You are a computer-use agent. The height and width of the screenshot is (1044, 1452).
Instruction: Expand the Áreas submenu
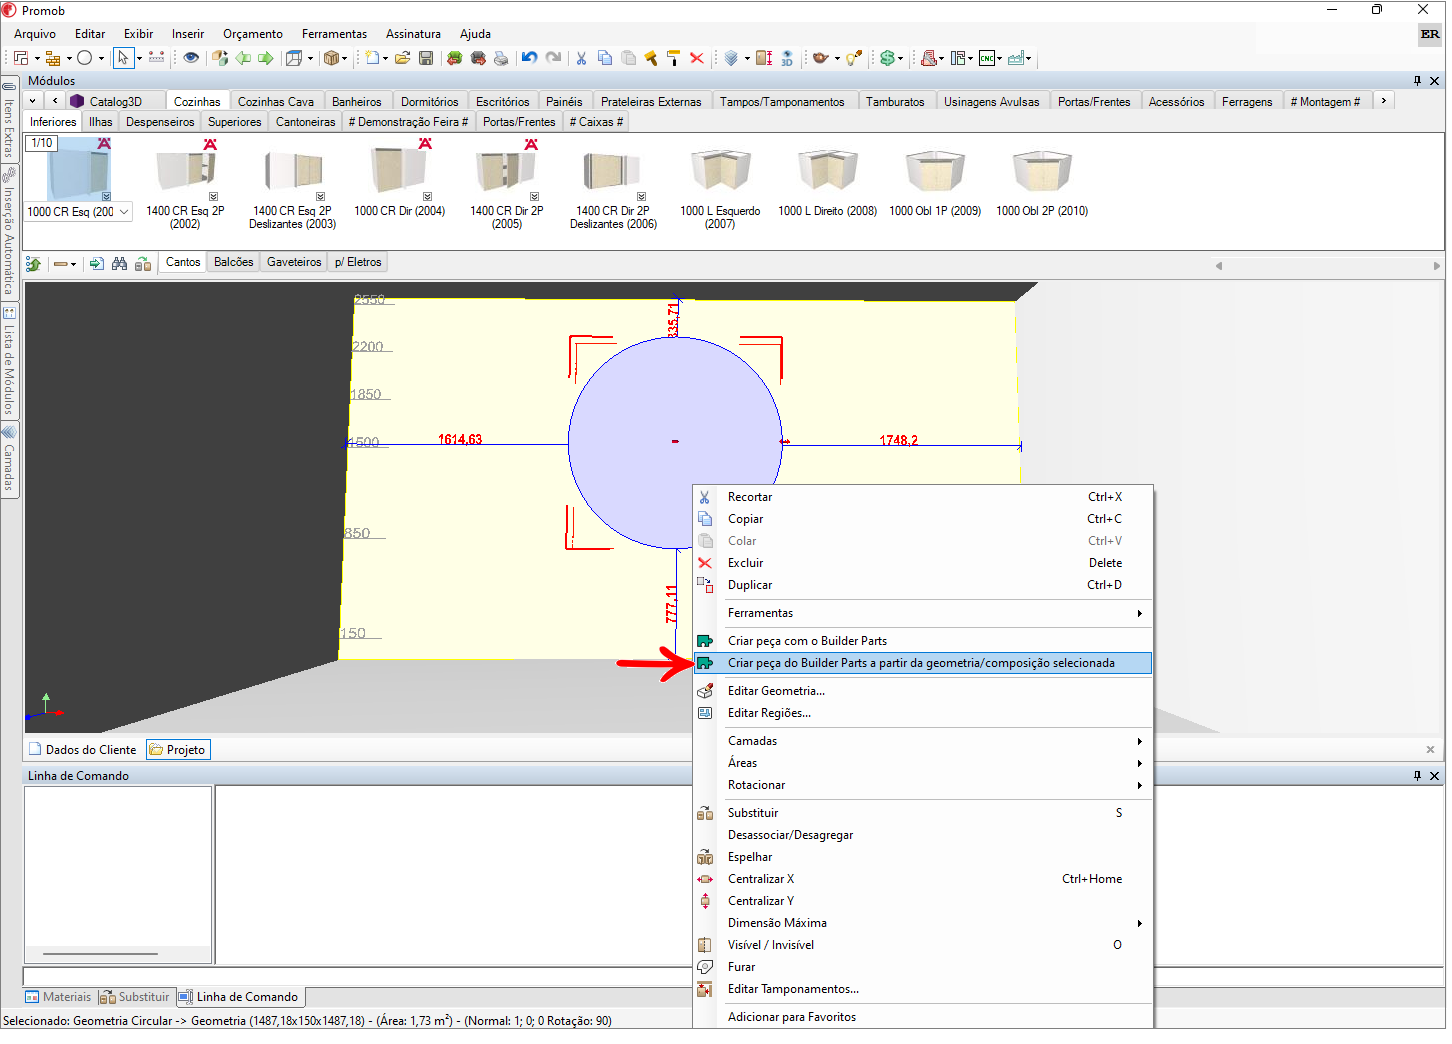(922, 763)
